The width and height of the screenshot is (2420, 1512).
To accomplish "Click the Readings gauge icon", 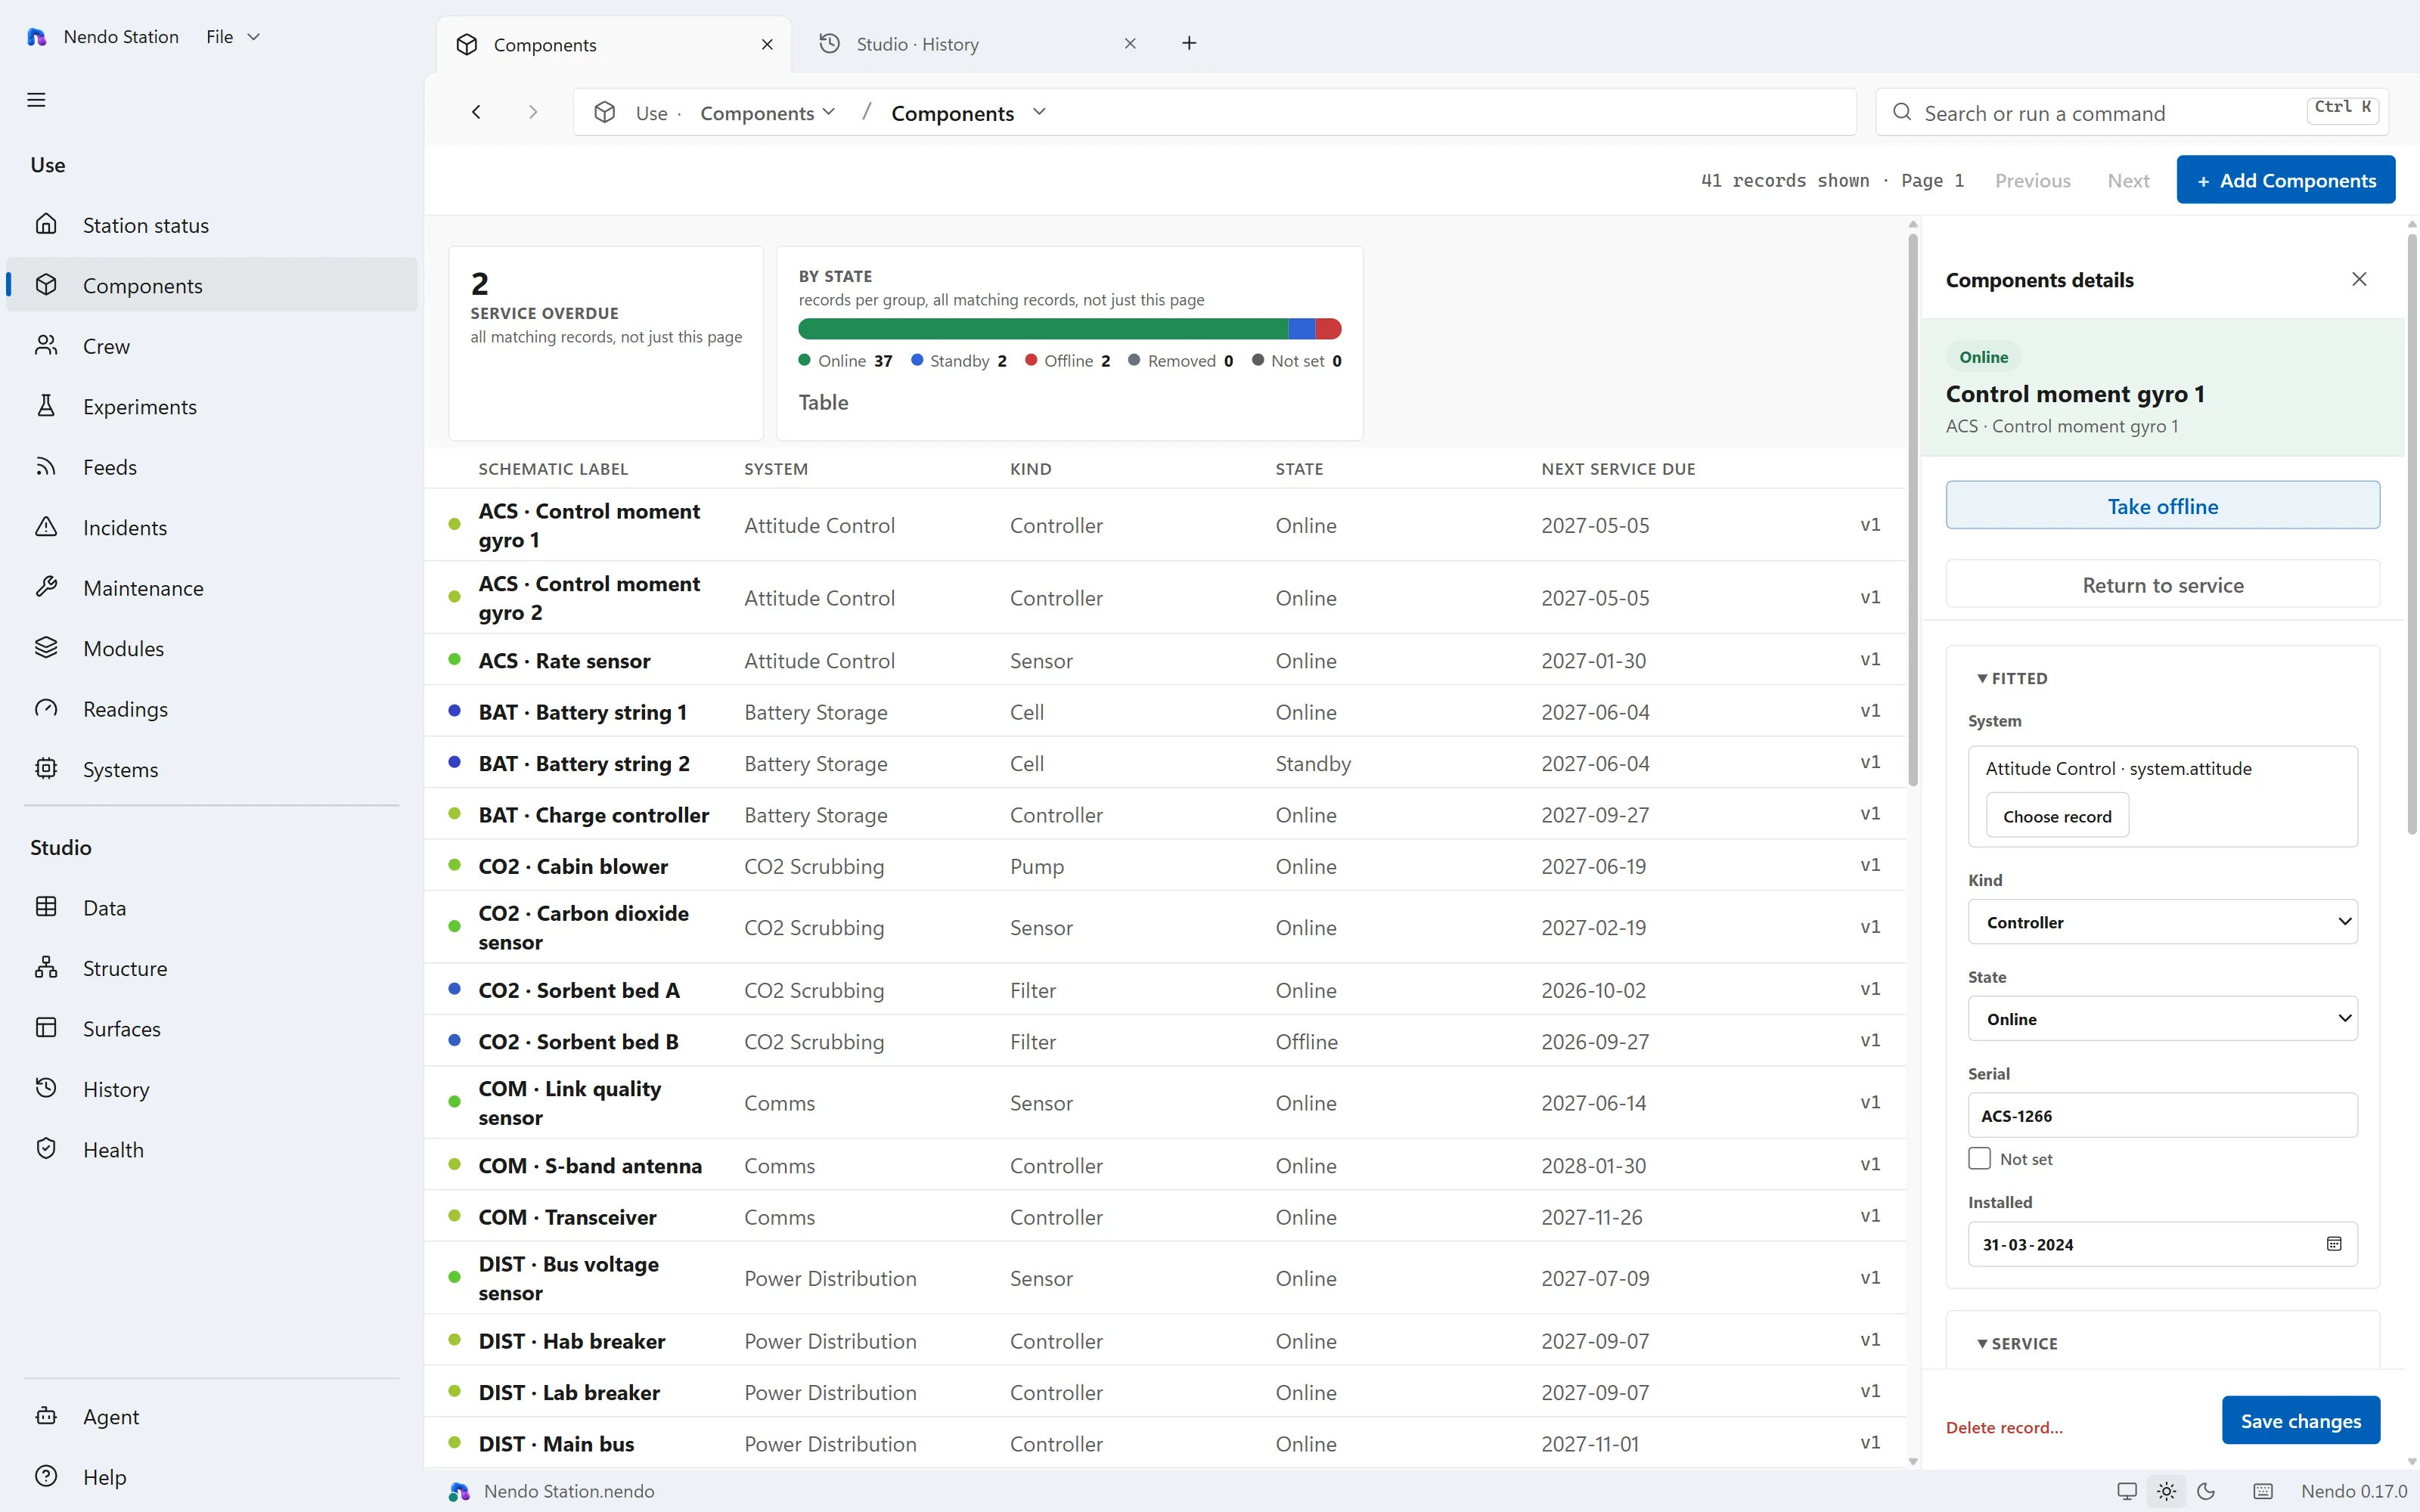I will tap(46, 708).
